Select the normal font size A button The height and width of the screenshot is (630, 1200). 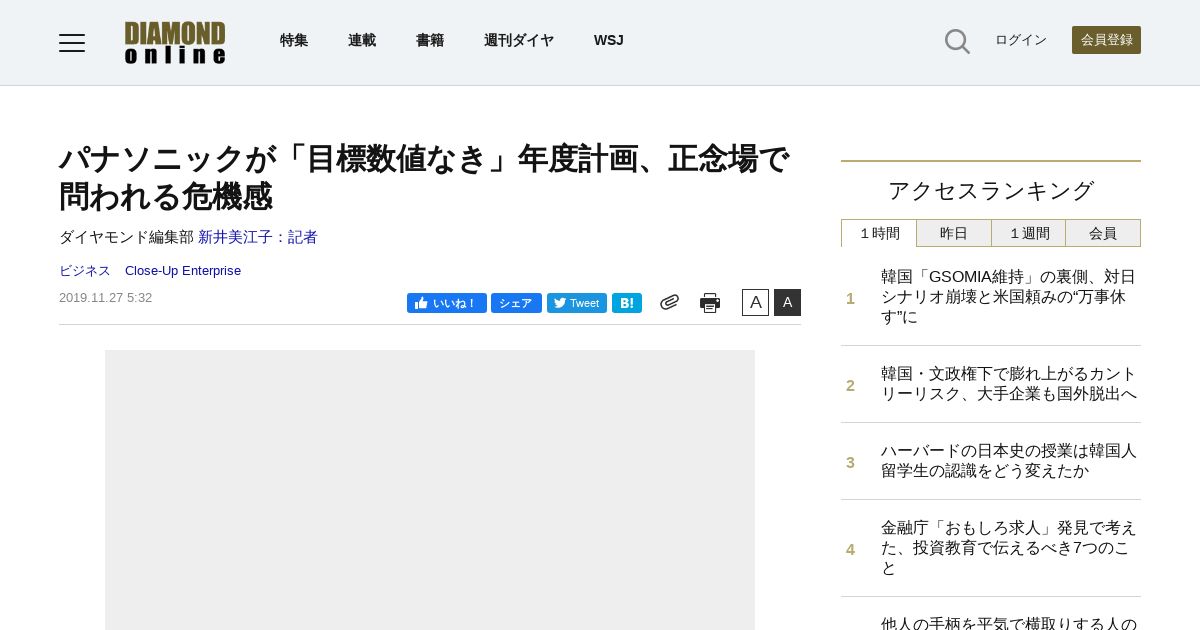pos(755,302)
